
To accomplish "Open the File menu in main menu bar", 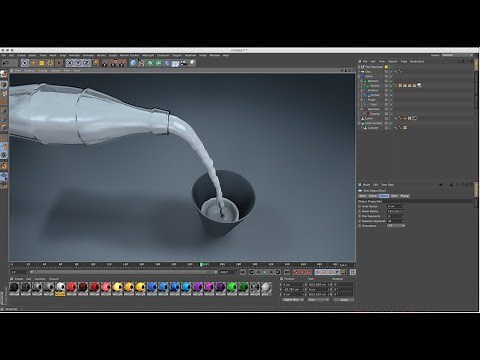I will tap(3, 55).
